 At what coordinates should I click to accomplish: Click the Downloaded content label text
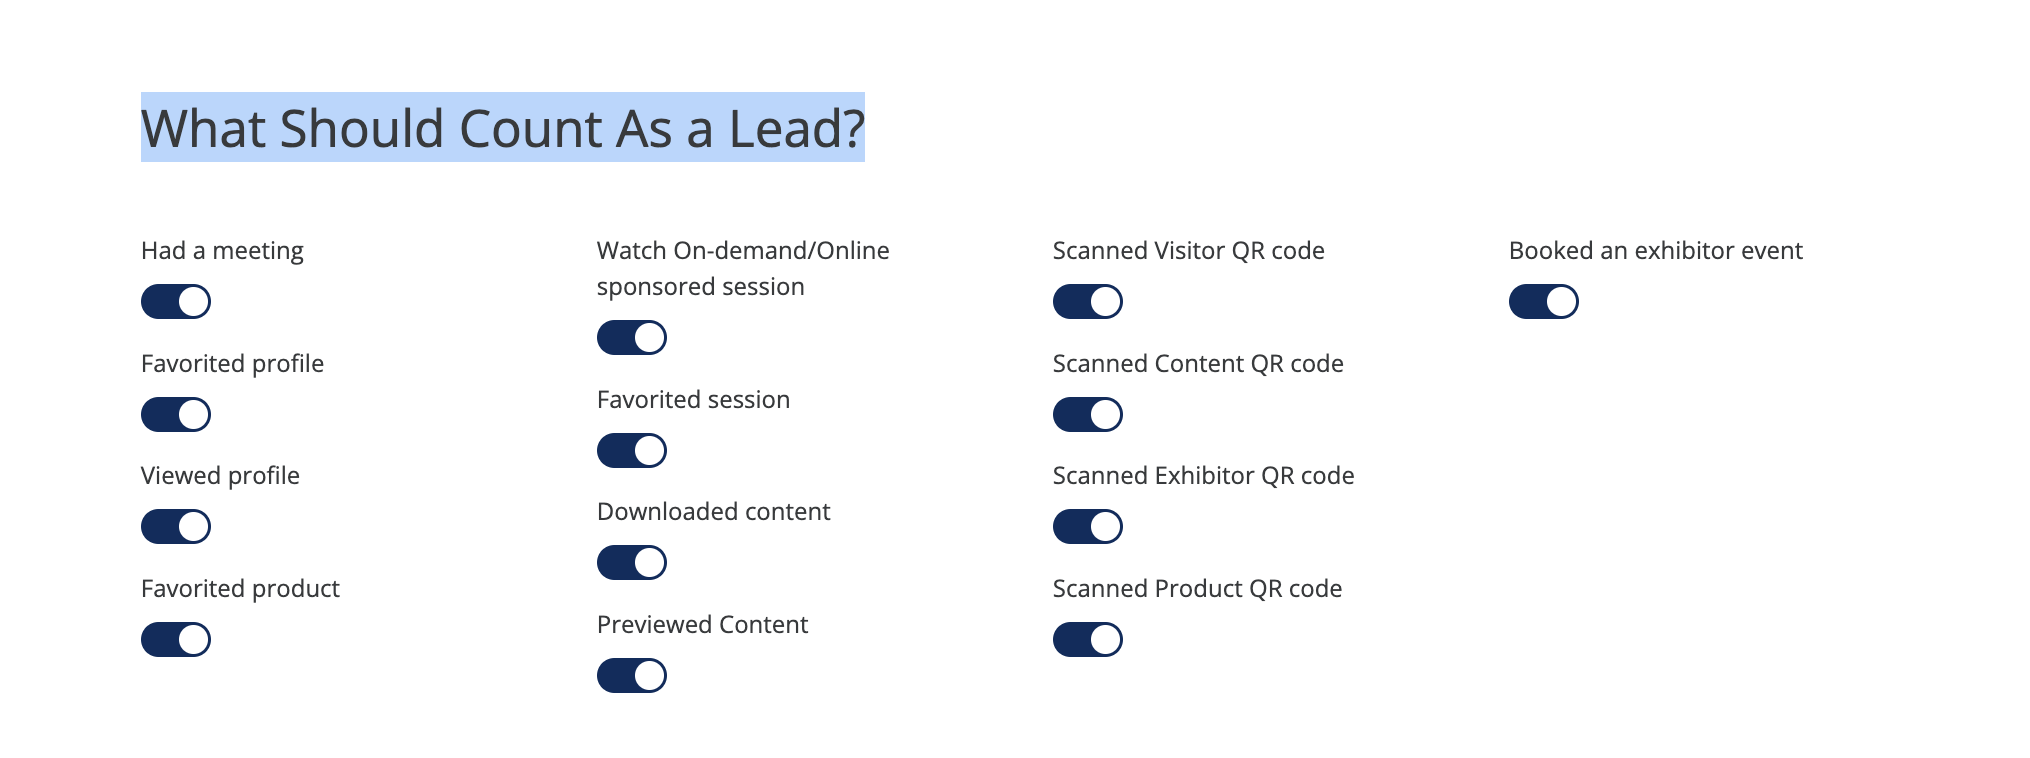click(x=713, y=512)
